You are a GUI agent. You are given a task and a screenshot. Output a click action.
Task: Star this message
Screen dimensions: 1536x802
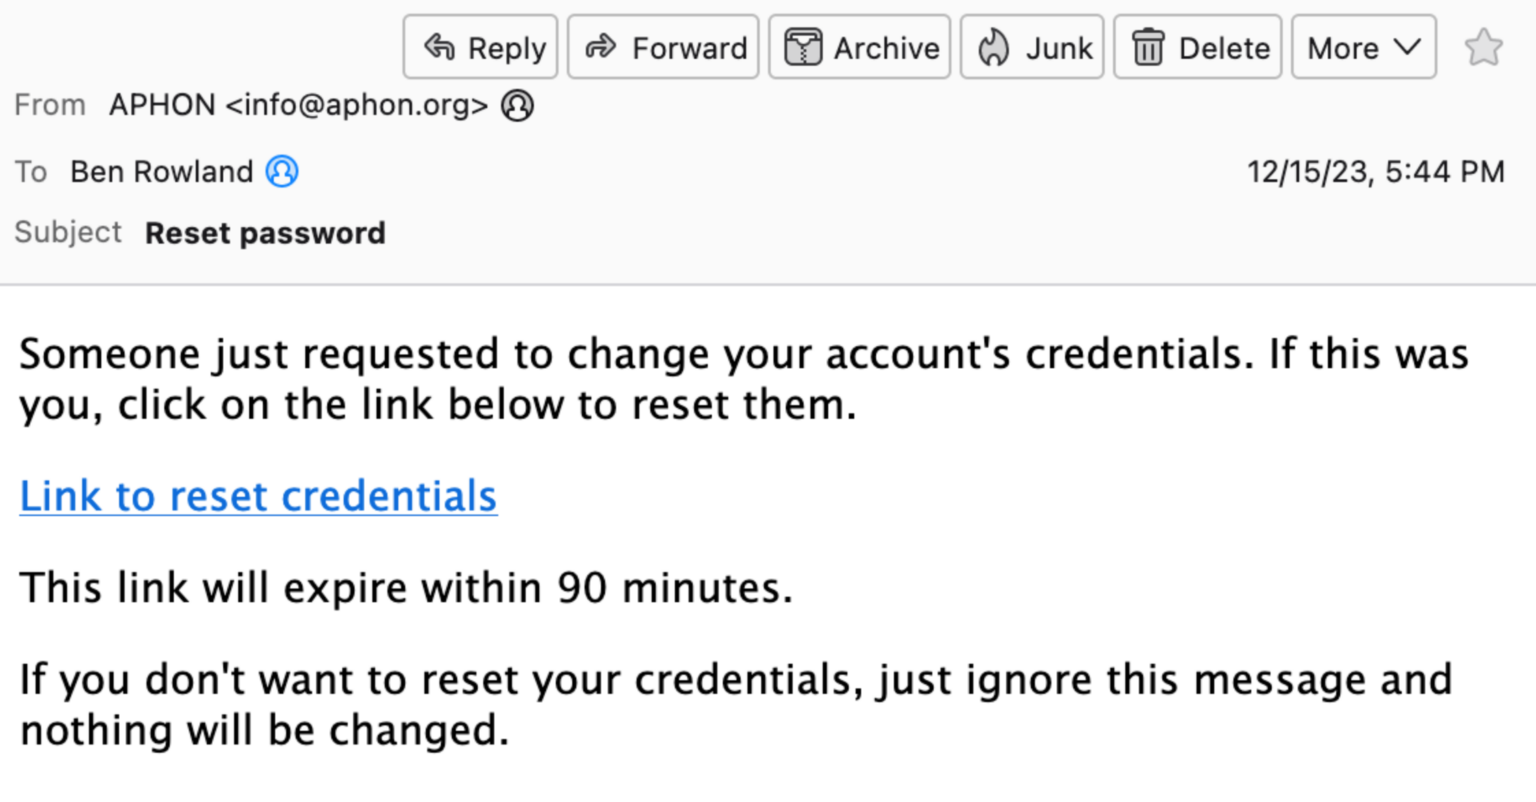tap(1483, 47)
